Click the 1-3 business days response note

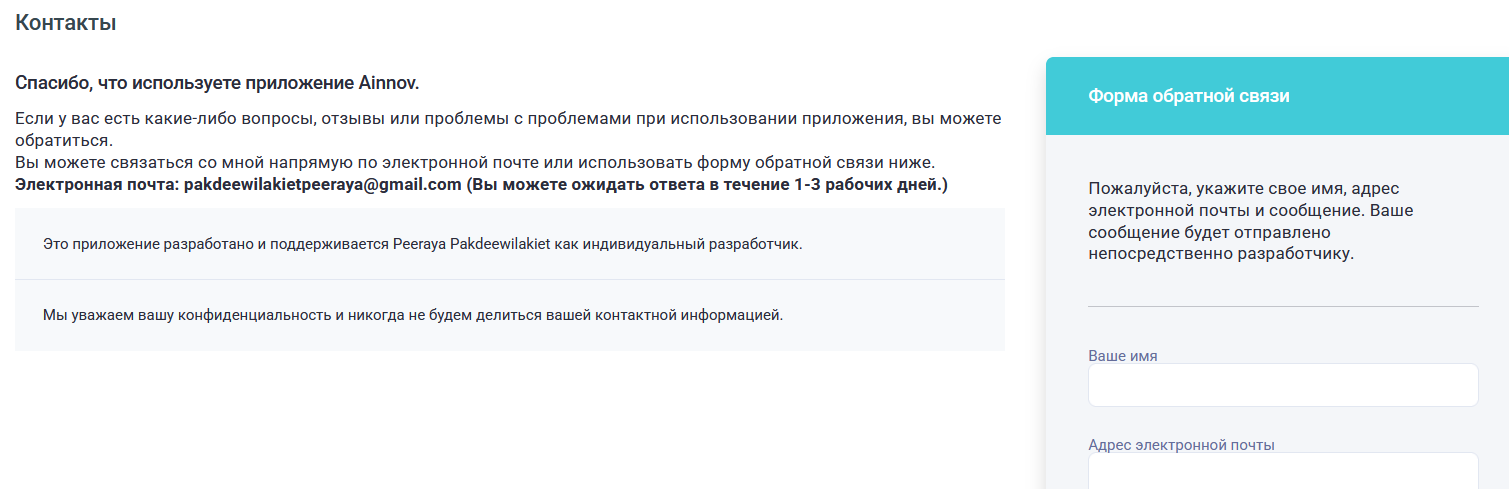click(x=707, y=185)
